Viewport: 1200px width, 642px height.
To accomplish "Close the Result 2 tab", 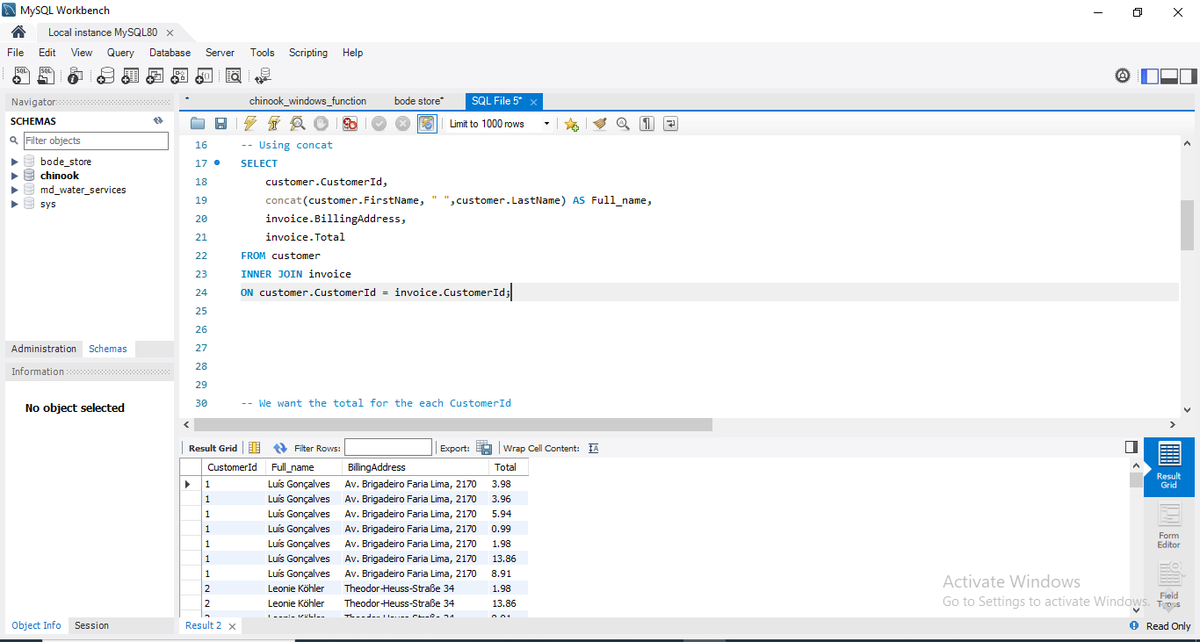I will [232, 626].
